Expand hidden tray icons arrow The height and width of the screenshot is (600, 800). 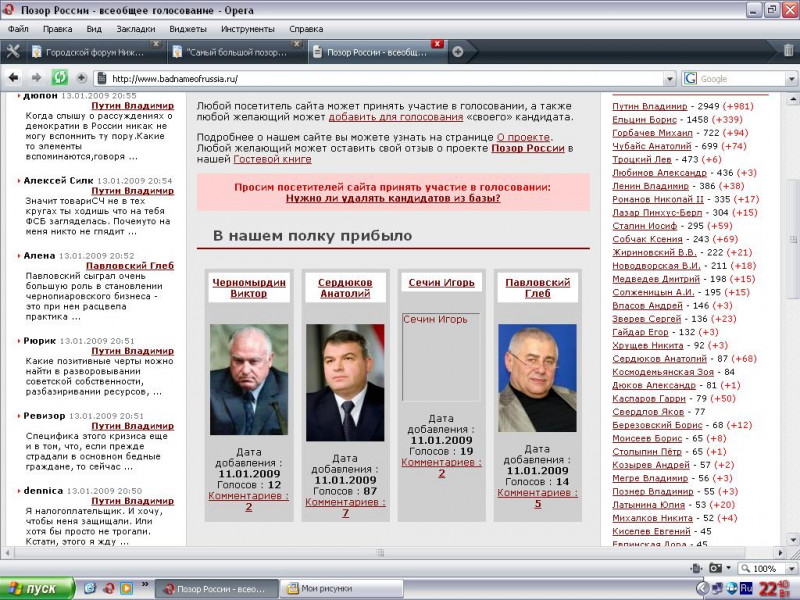coord(702,589)
